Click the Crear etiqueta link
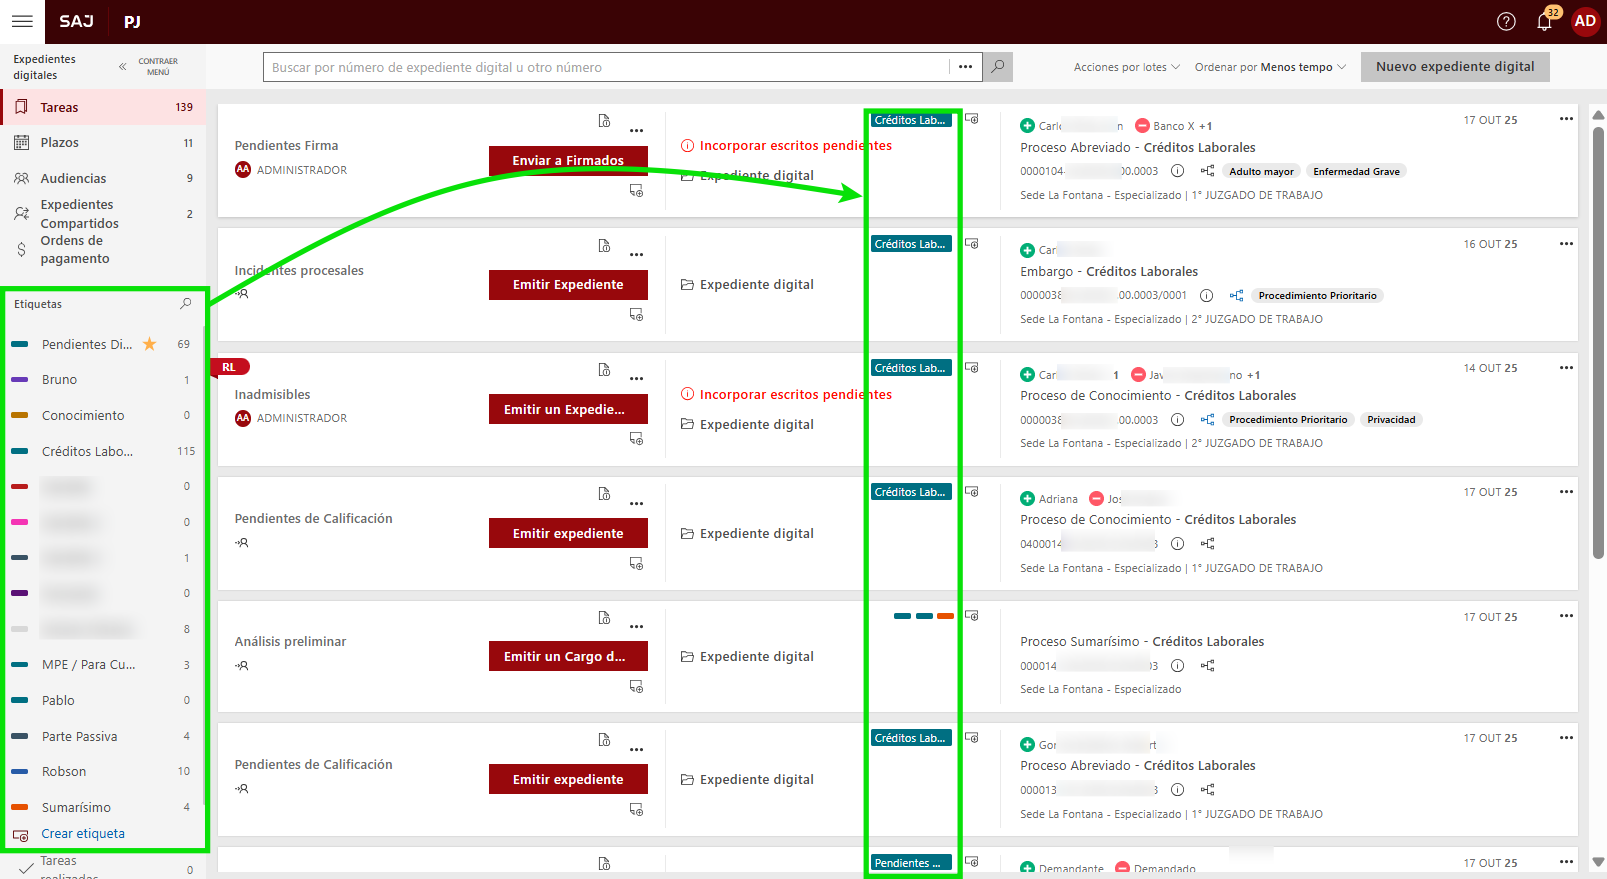1607x879 pixels. click(83, 834)
